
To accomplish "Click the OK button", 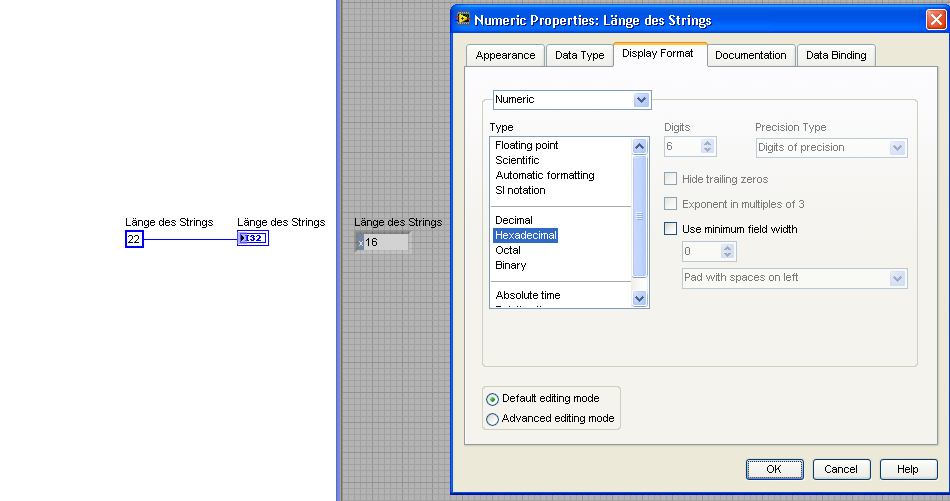I will tap(774, 469).
